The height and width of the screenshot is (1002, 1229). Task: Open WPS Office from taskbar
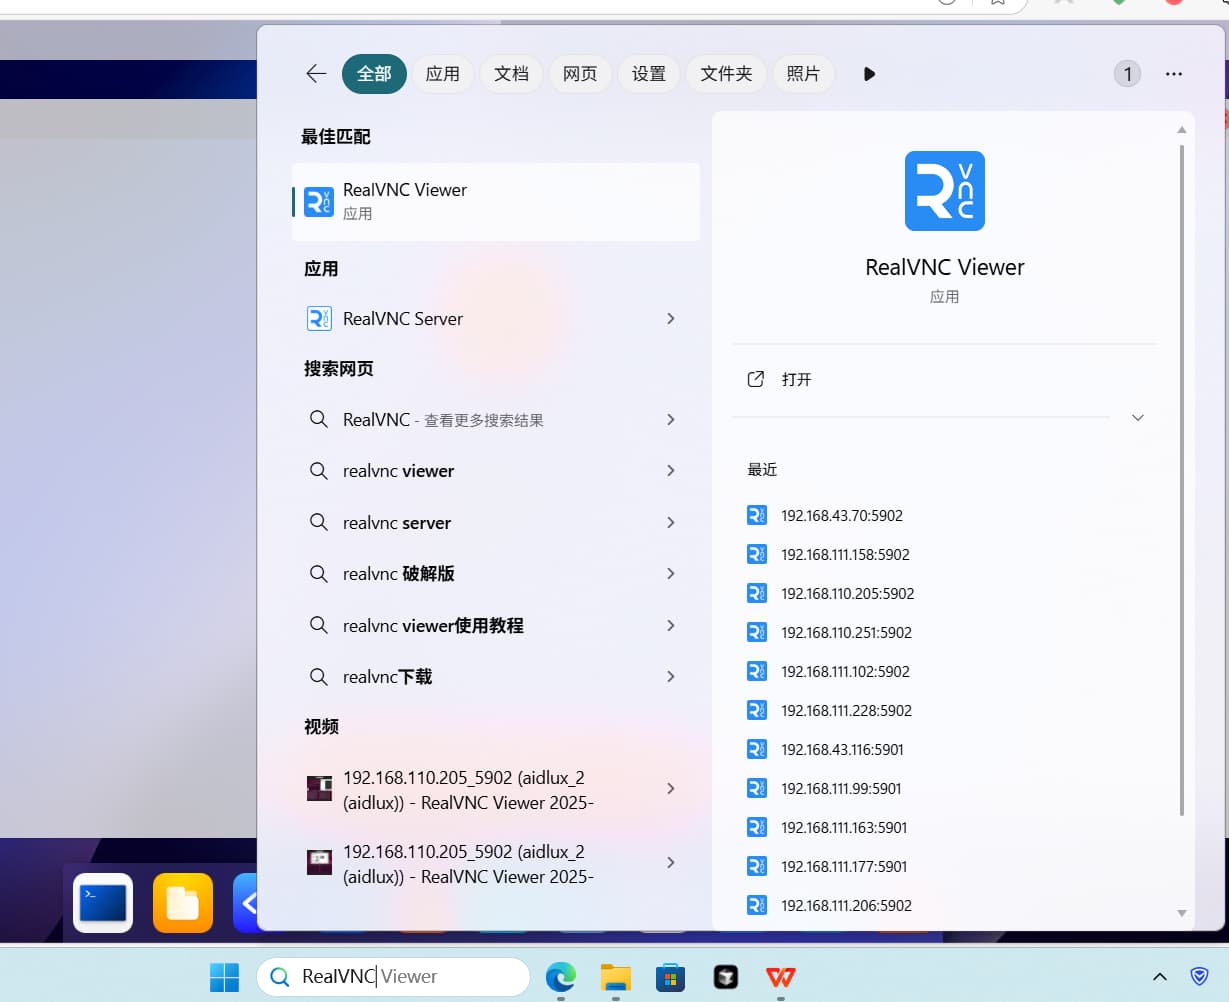click(780, 977)
